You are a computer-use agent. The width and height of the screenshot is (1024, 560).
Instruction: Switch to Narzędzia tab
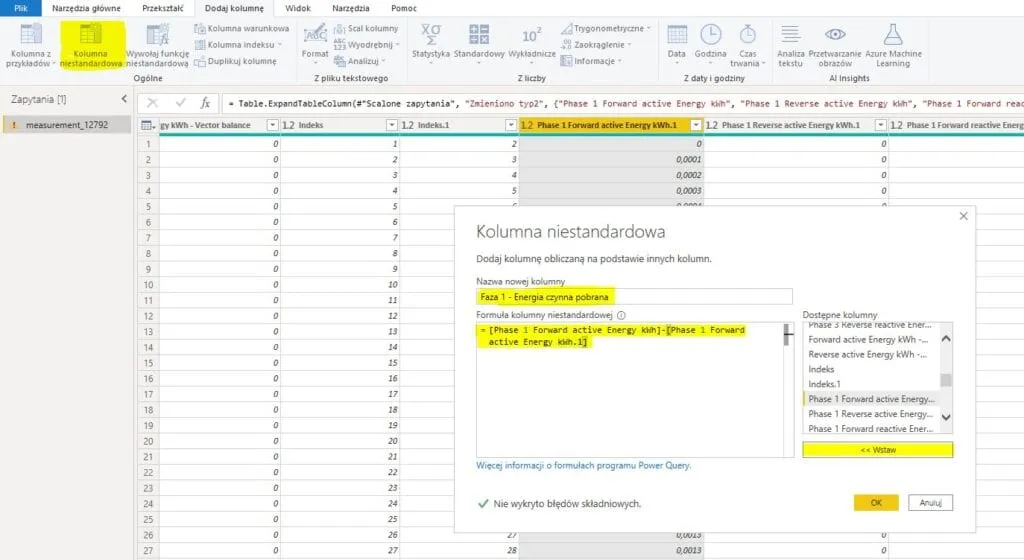click(351, 8)
